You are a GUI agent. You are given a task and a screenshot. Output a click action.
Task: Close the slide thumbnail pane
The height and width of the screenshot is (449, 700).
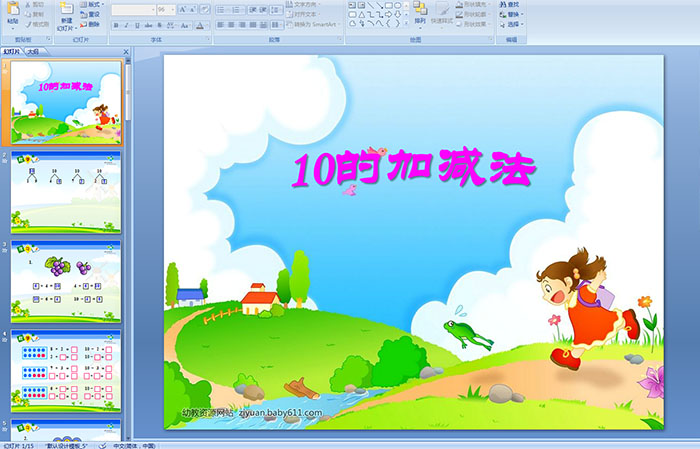click(126, 52)
